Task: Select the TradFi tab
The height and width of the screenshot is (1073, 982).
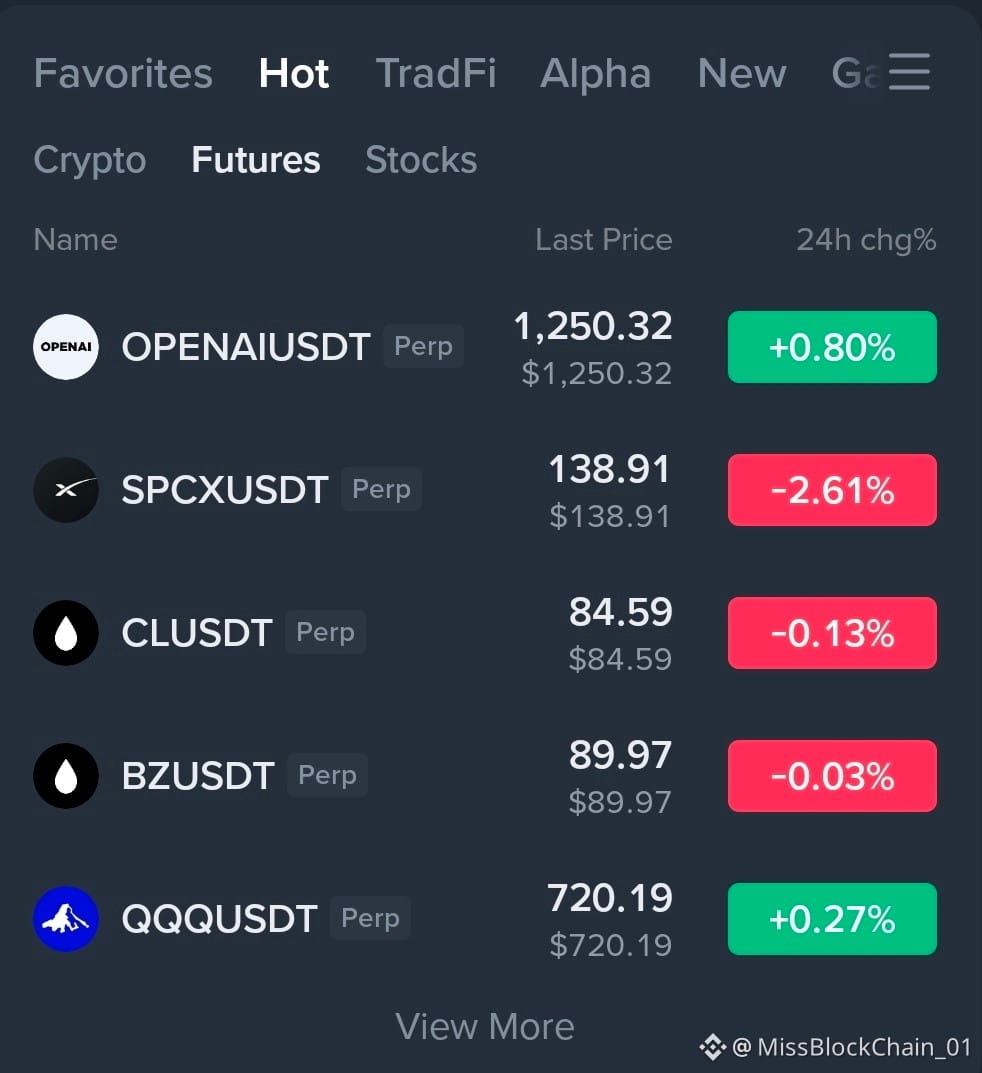Action: pos(436,73)
